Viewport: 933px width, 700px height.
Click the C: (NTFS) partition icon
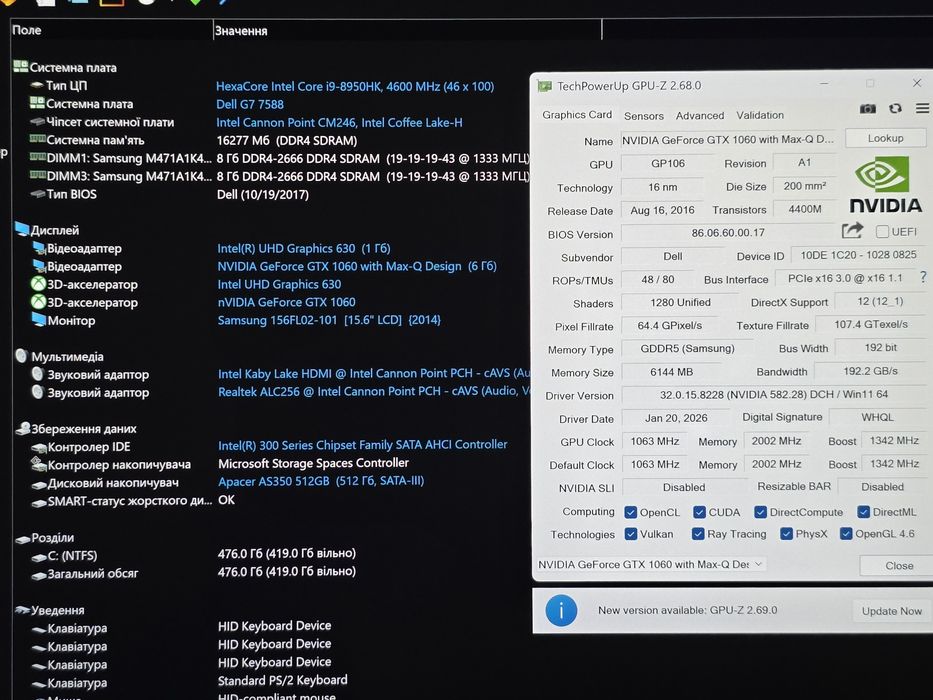point(39,557)
